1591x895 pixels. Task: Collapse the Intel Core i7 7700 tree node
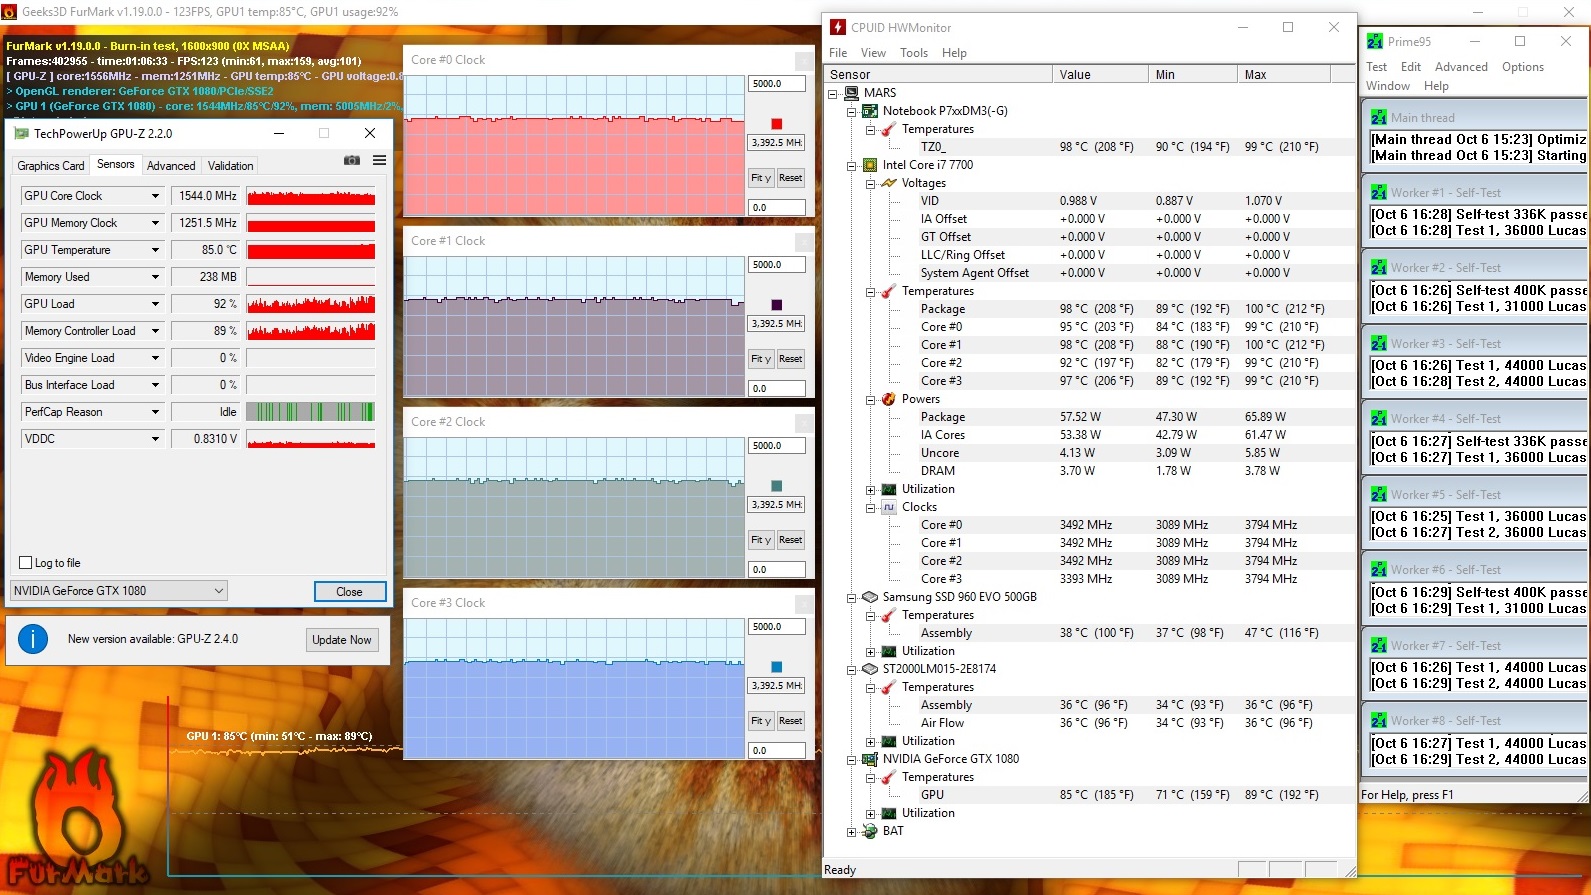[x=852, y=165]
